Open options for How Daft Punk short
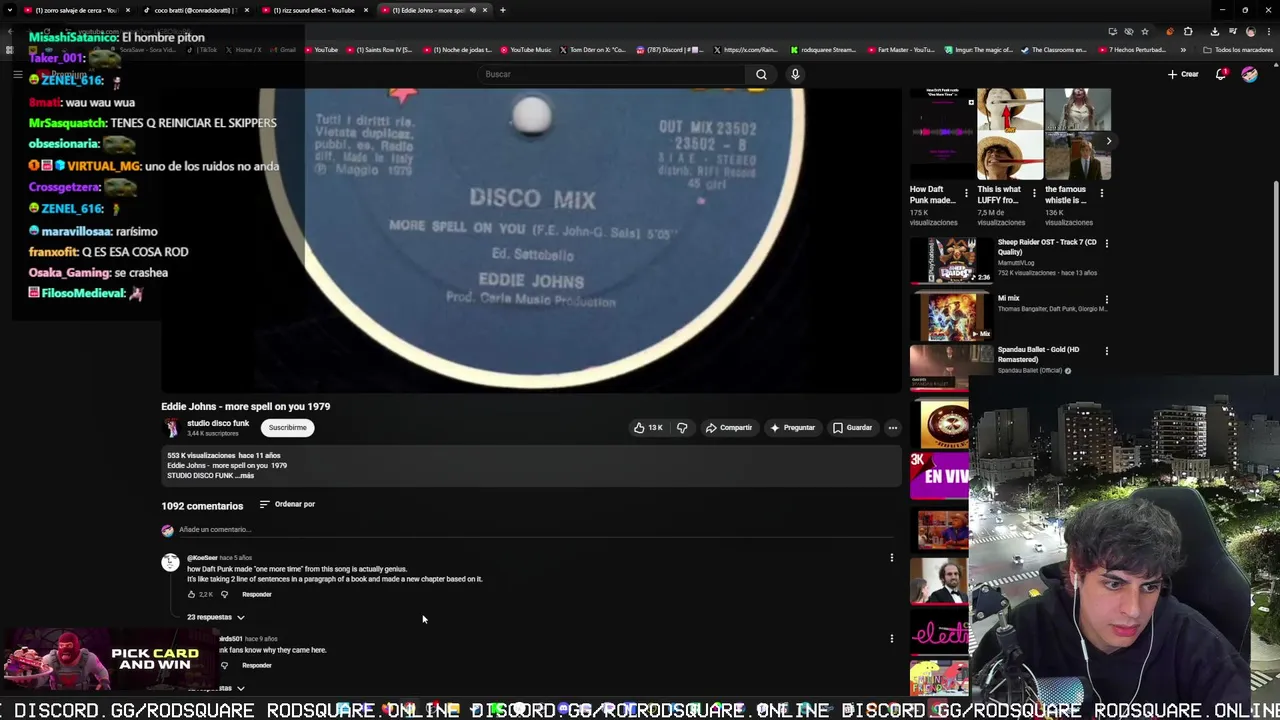This screenshot has height=720, width=1280. click(966, 192)
